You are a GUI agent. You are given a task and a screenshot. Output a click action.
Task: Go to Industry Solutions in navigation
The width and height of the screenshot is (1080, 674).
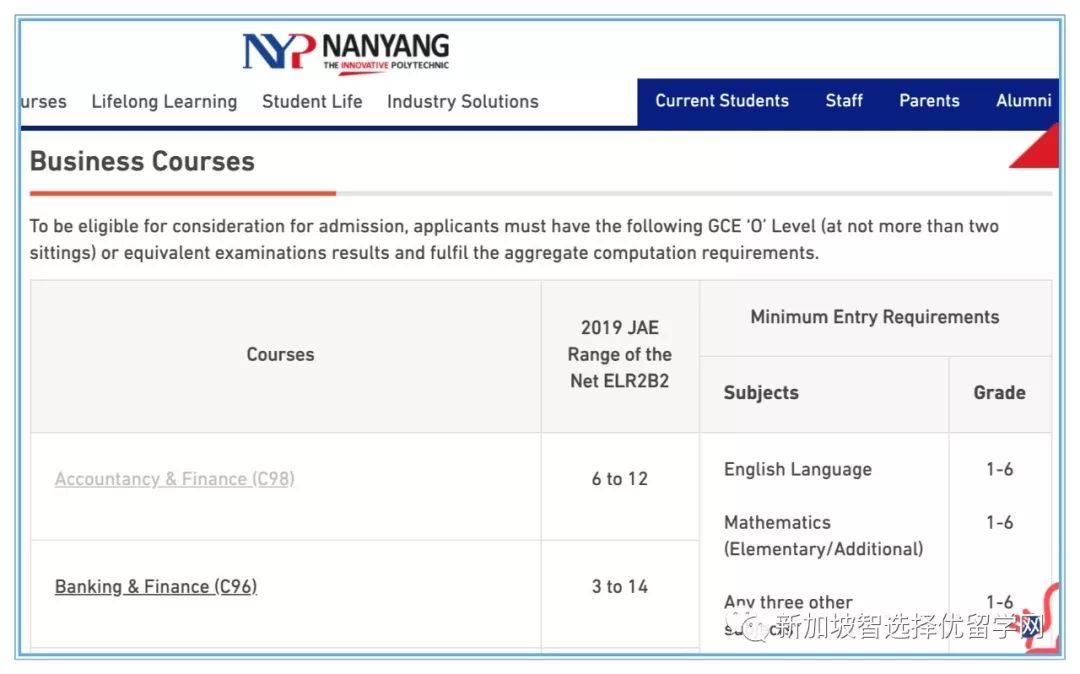462,101
